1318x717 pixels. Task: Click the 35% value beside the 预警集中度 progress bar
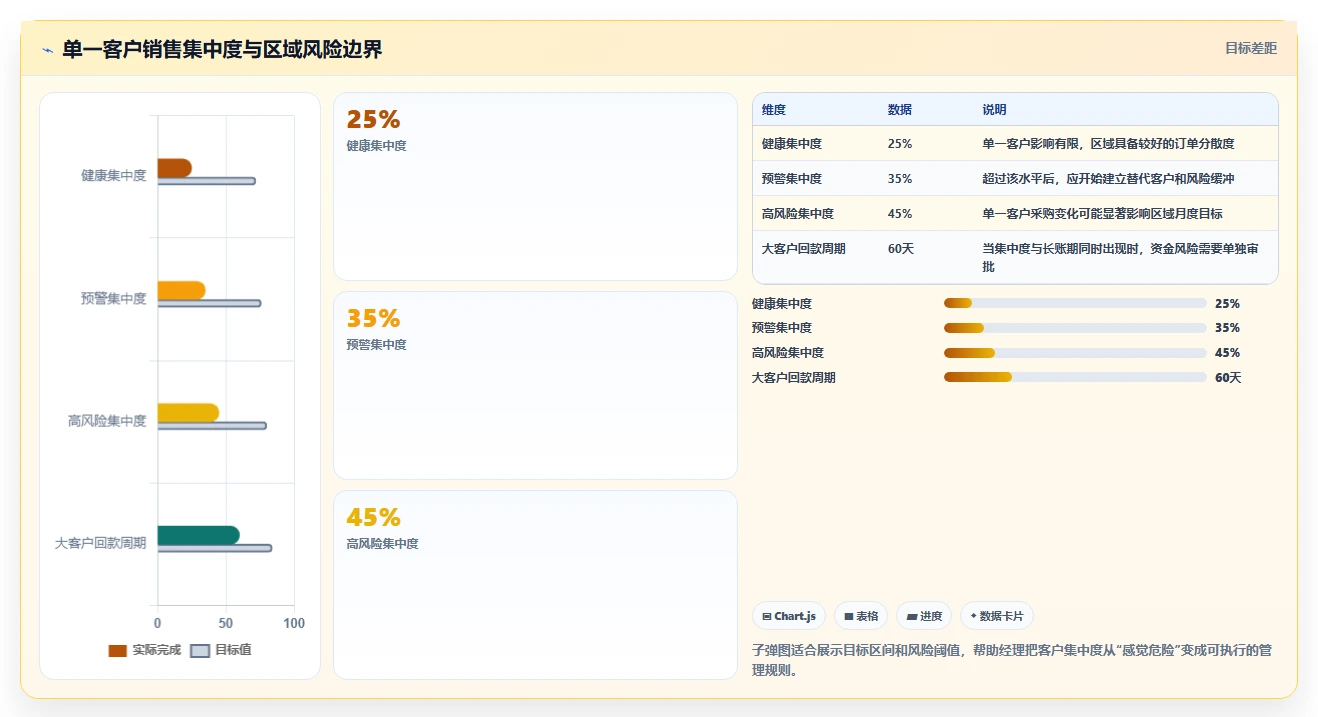[1227, 328]
